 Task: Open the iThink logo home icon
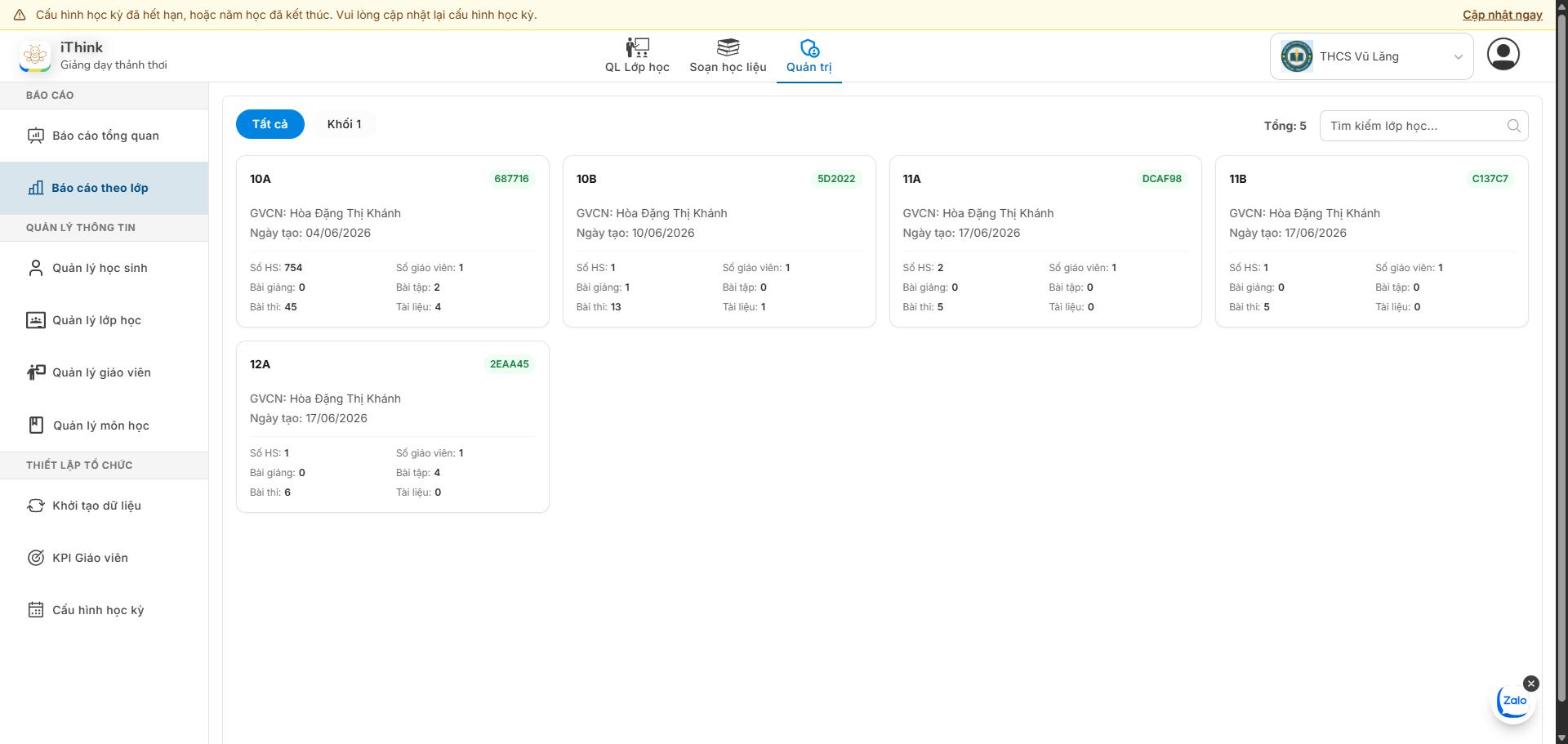(x=35, y=56)
